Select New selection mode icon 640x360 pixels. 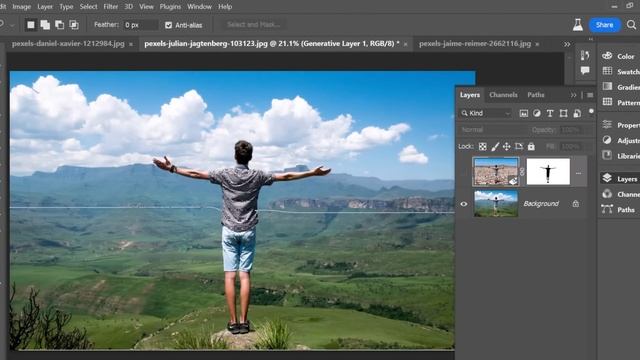pos(31,25)
